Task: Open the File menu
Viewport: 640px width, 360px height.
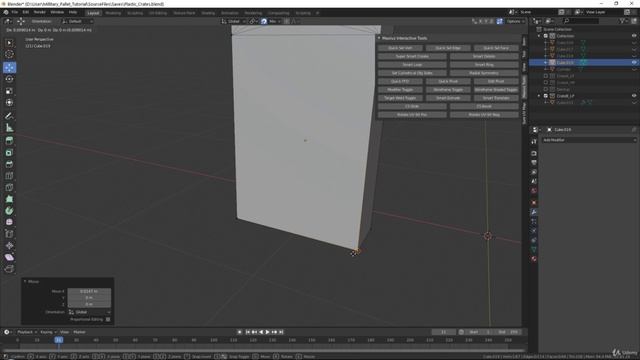Action: [15, 12]
